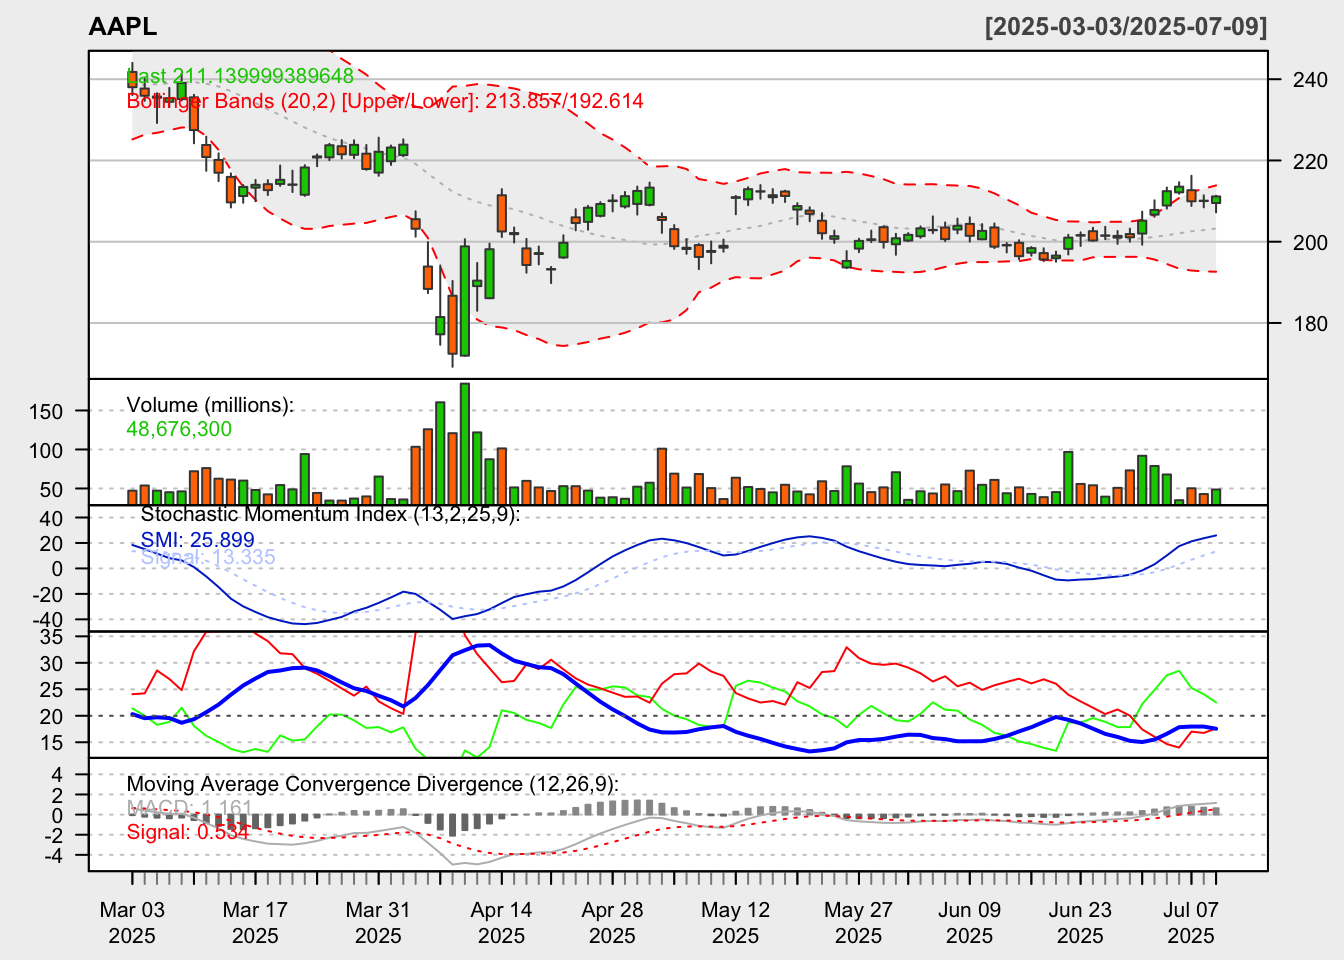Click the Jun 09 2025 date label

969,923
